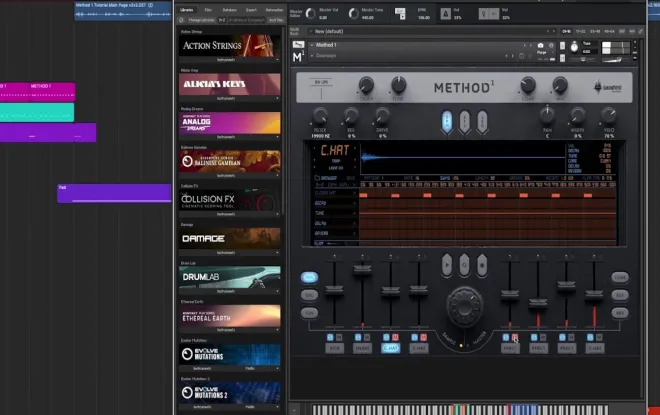
Task: Click the Kontakt Tune knob
Action: click(x=574, y=47)
